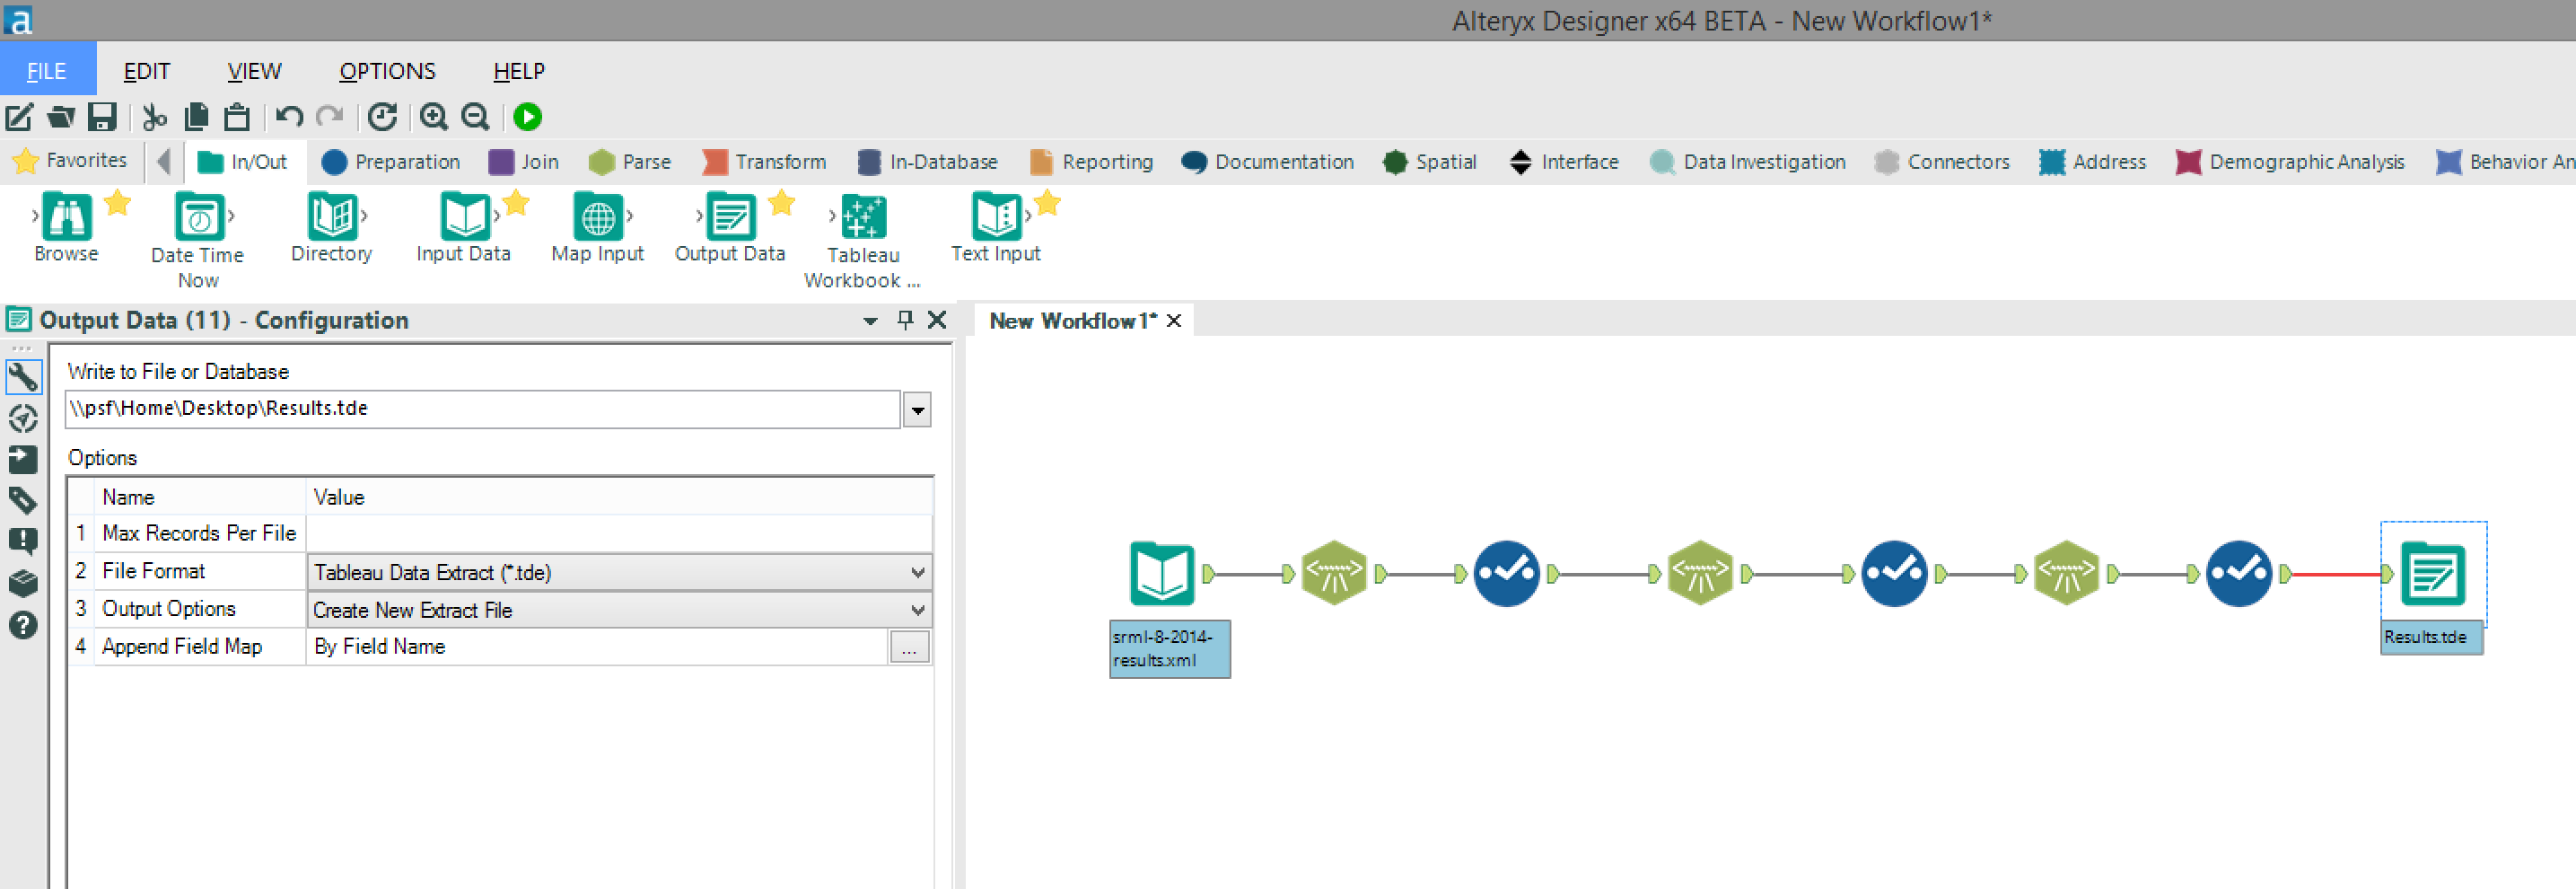Open the Transform tool category
Image resolution: width=2576 pixels, height=889 pixels.
tap(765, 162)
